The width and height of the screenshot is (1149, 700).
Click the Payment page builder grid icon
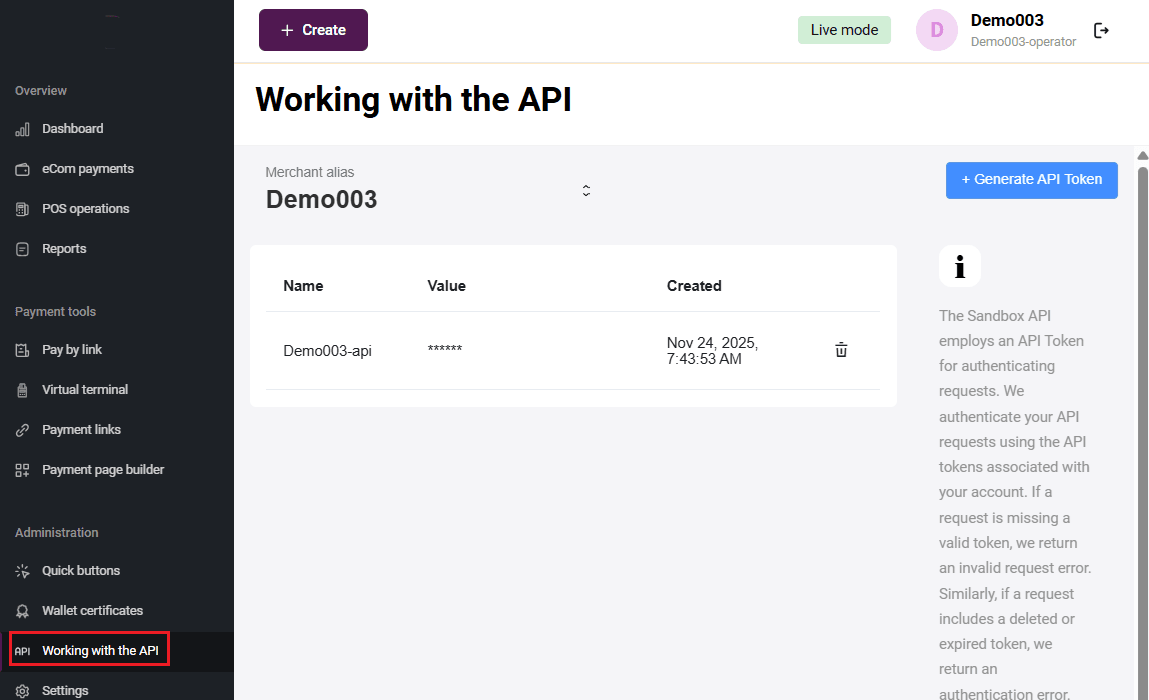coord(22,470)
